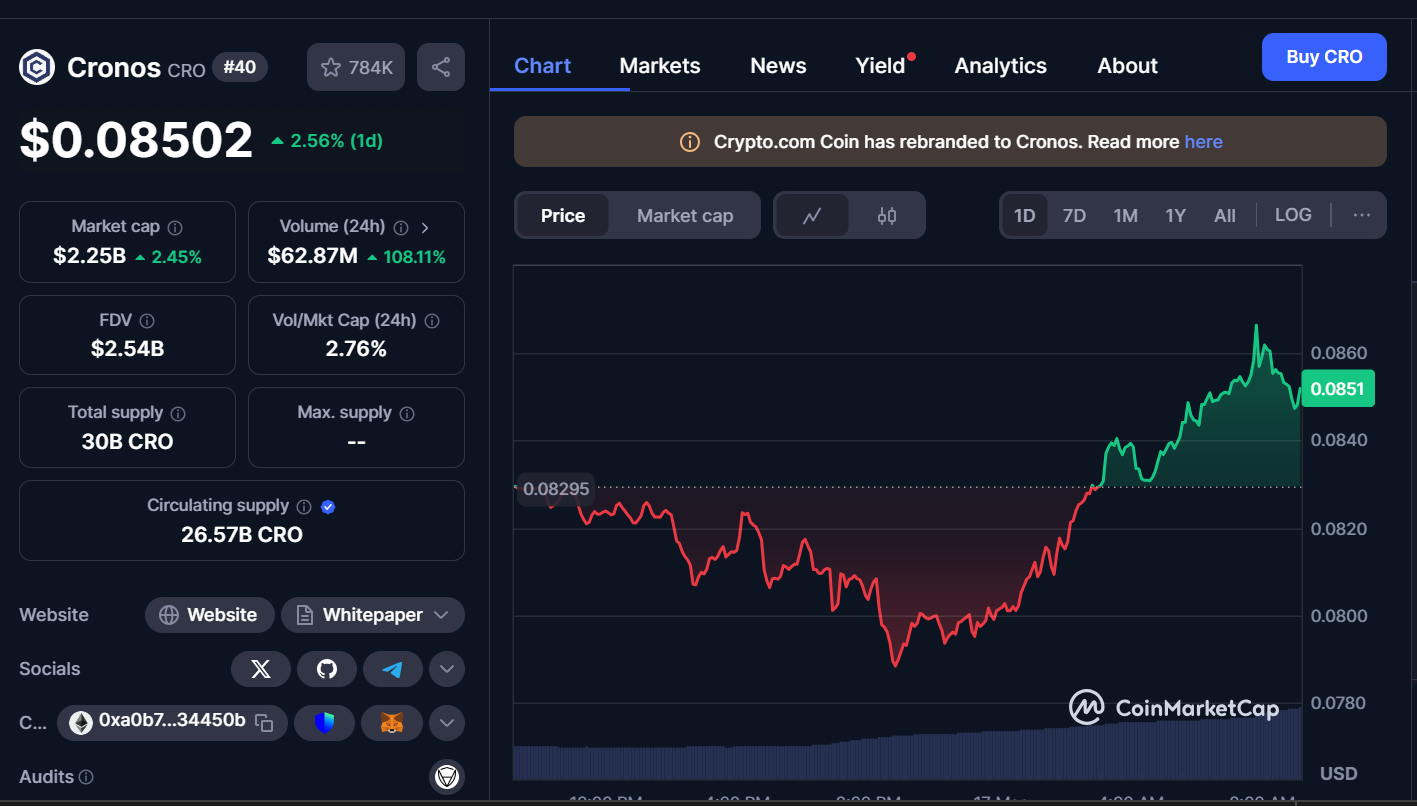Set chart range to 1M
This screenshot has width=1417, height=806.
(1126, 215)
